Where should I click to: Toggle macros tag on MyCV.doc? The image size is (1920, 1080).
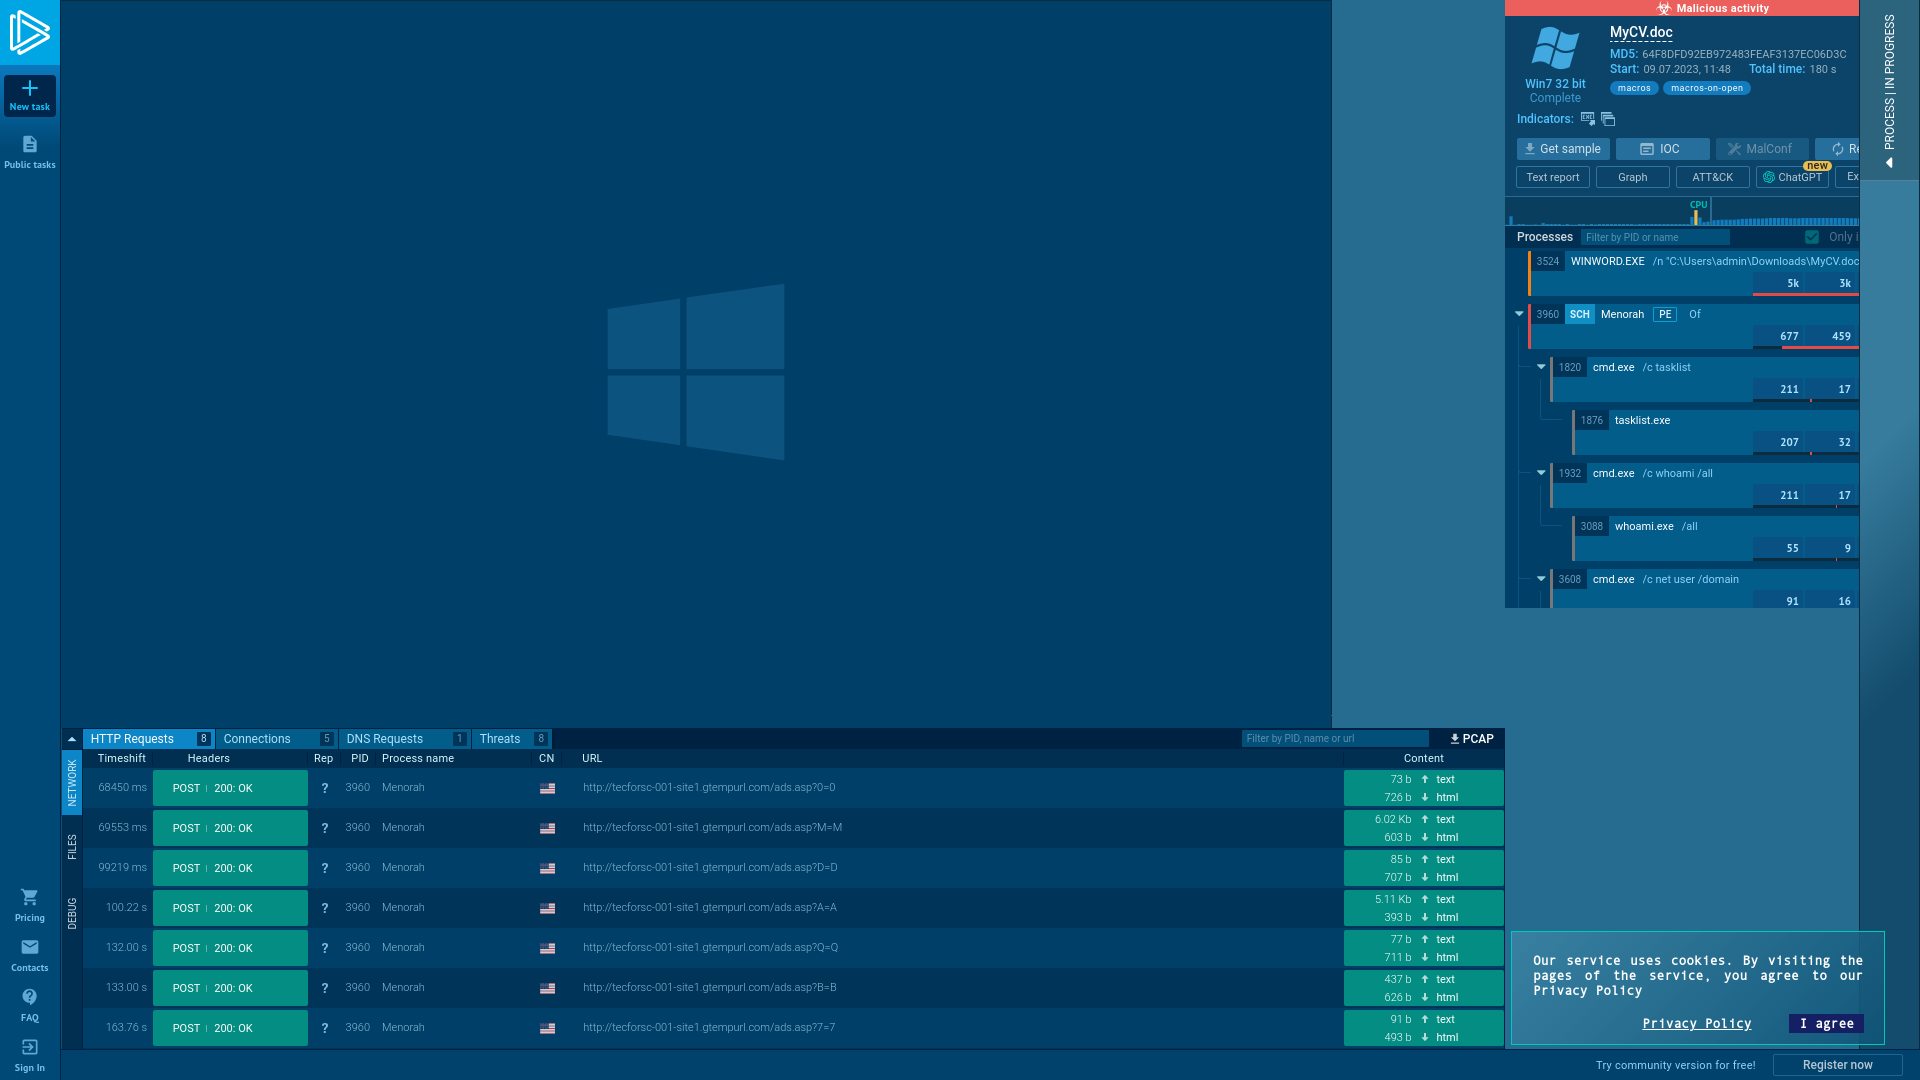tap(1633, 87)
